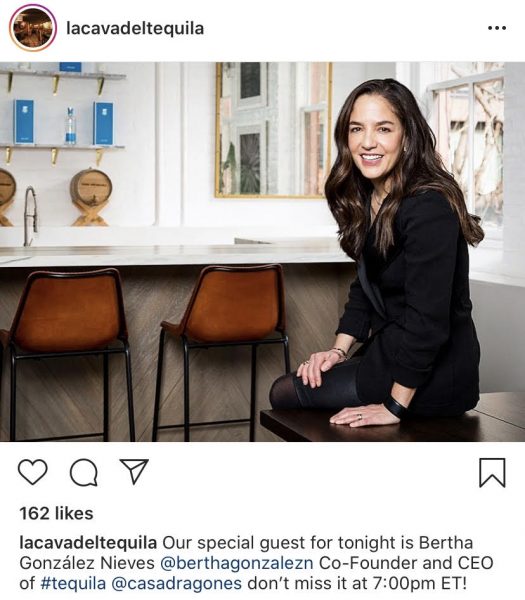Open lacavadeltequila username in the caption

[x=88, y=543]
